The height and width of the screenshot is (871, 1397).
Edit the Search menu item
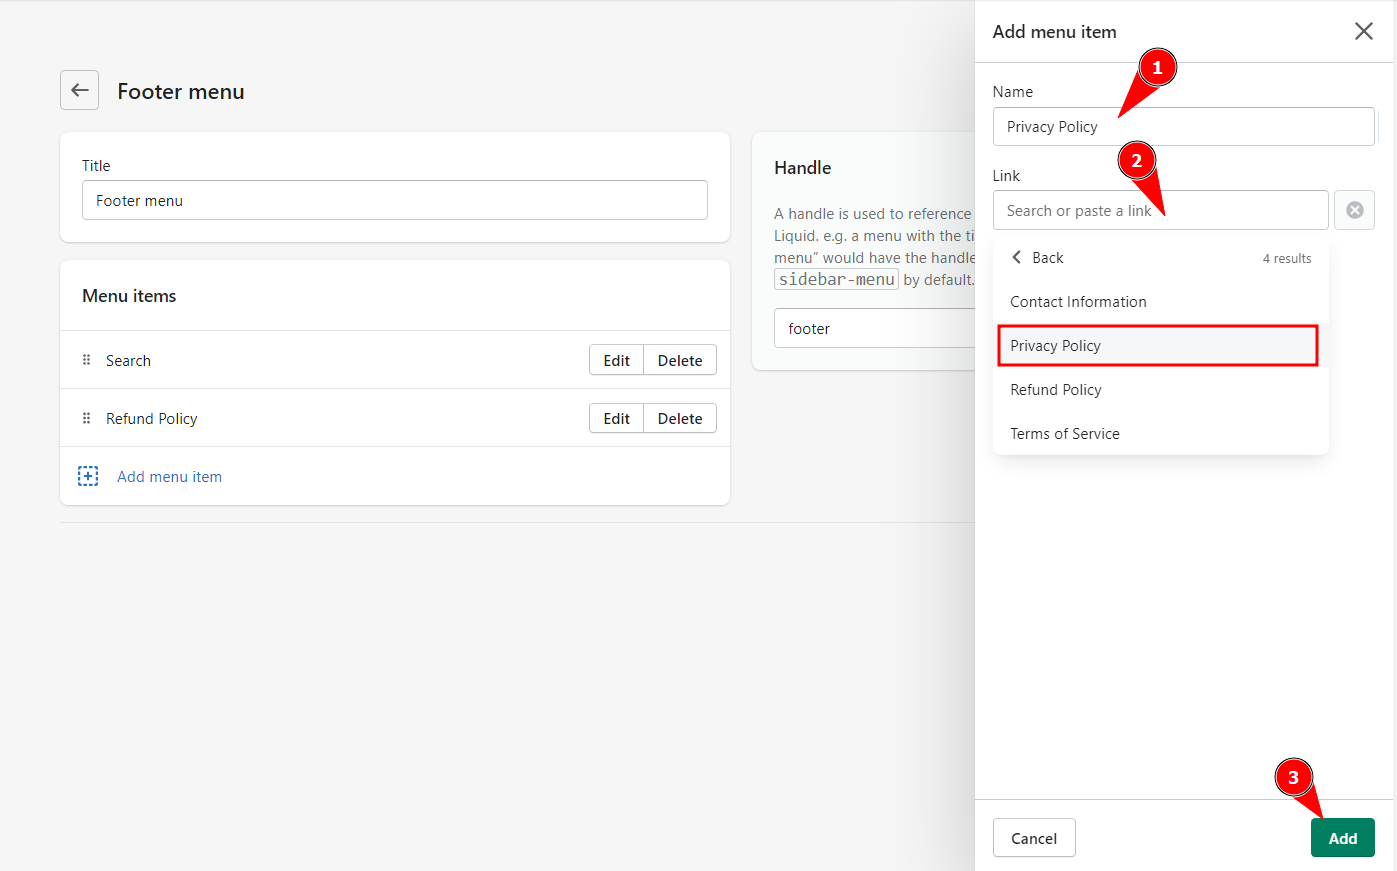click(616, 360)
